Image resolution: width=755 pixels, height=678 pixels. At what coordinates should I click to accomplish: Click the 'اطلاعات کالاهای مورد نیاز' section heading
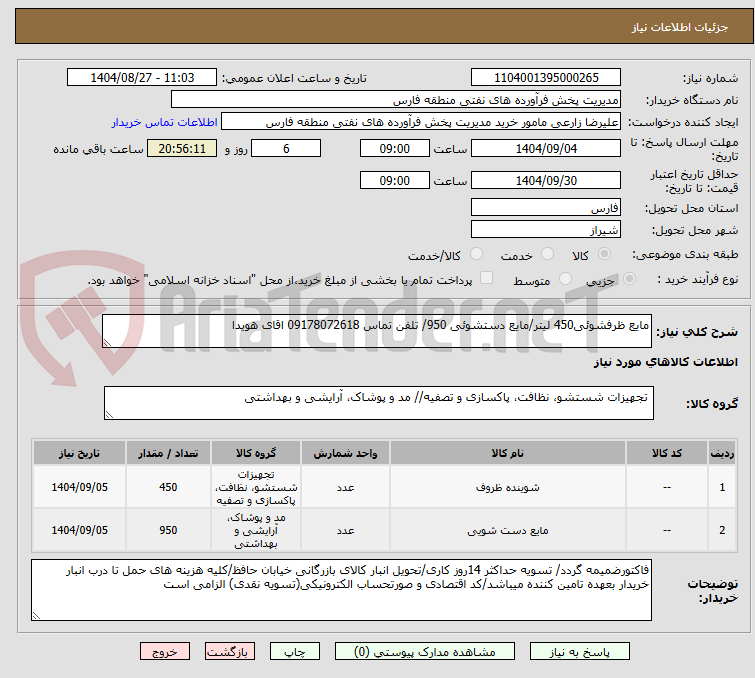click(x=665, y=362)
